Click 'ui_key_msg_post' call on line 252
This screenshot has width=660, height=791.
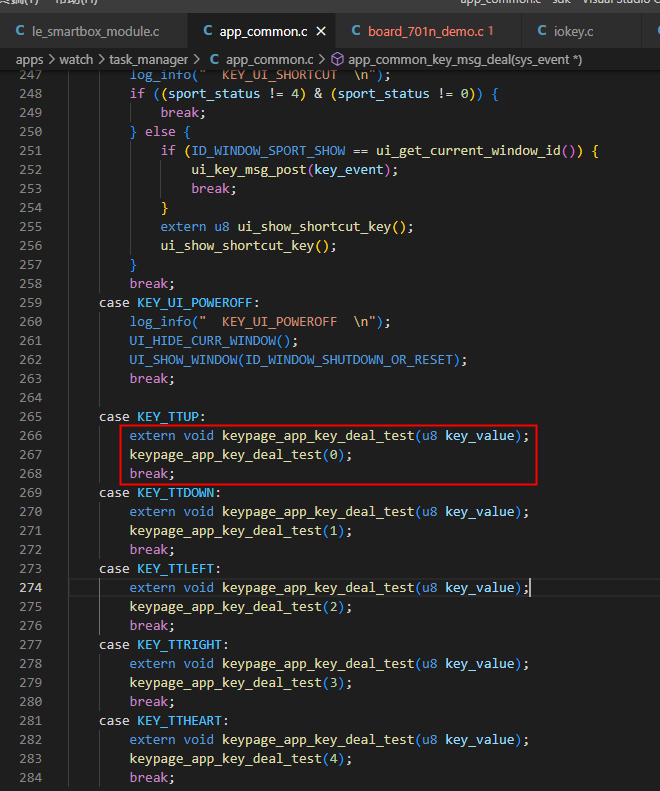(249, 170)
